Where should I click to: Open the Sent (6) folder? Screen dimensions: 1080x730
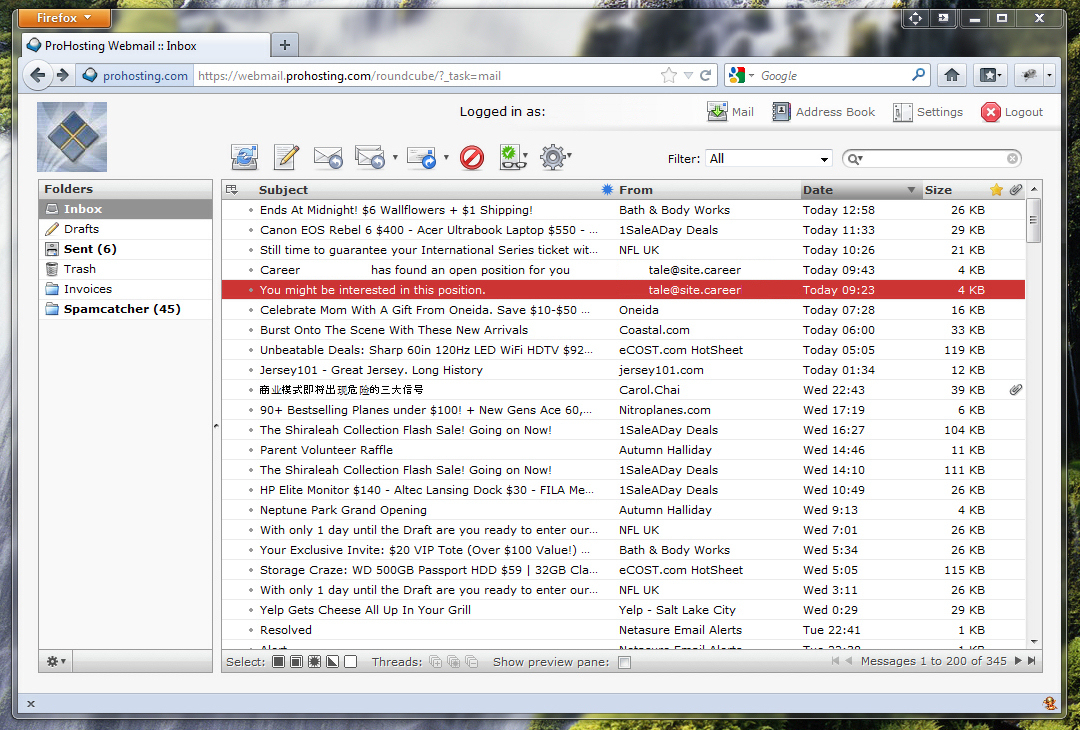tap(125, 249)
